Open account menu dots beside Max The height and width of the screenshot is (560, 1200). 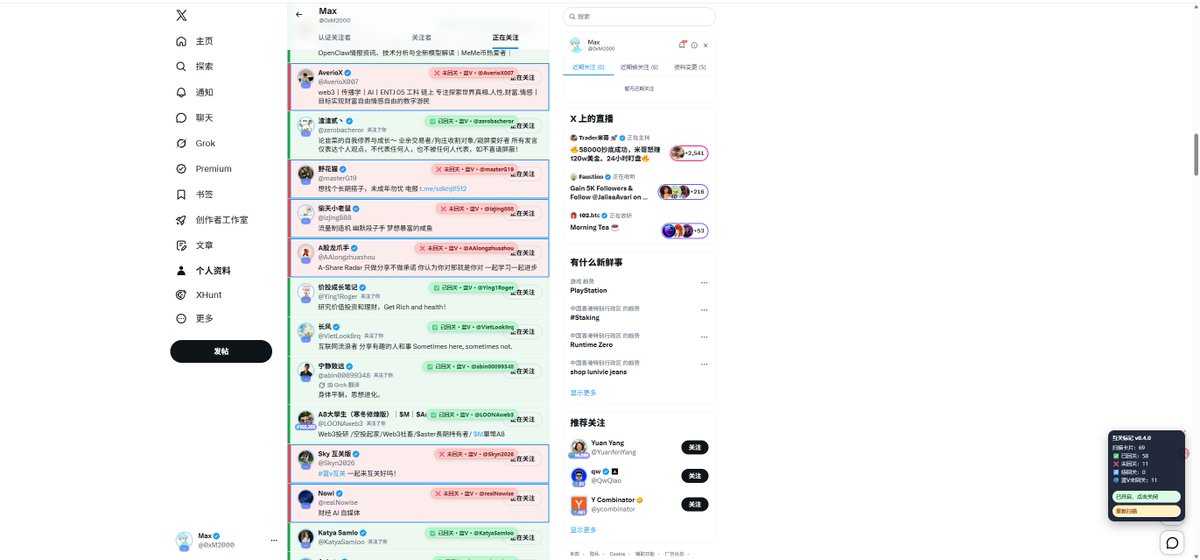274,541
